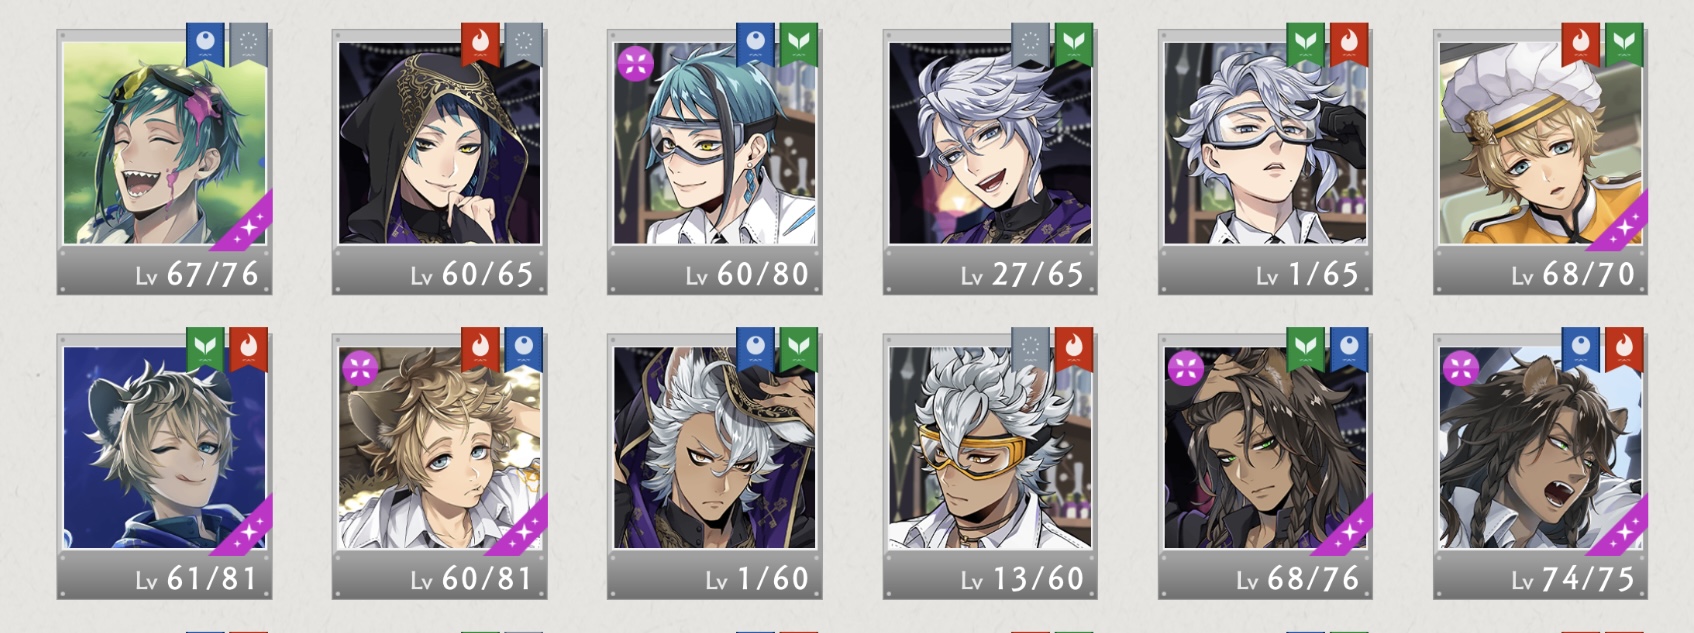Viewport: 1694px width, 633px height.
Task: Select the Lv 67/76 character card
Action: pos(164,162)
